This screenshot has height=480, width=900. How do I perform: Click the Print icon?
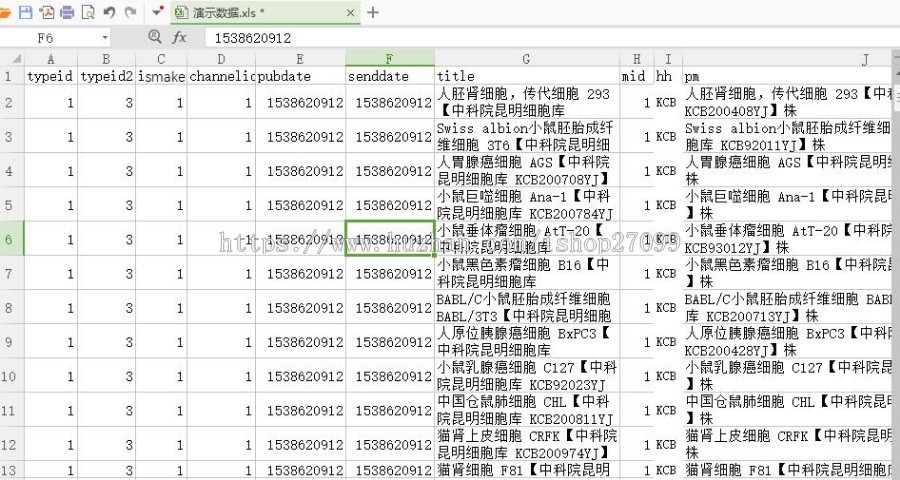tap(67, 12)
